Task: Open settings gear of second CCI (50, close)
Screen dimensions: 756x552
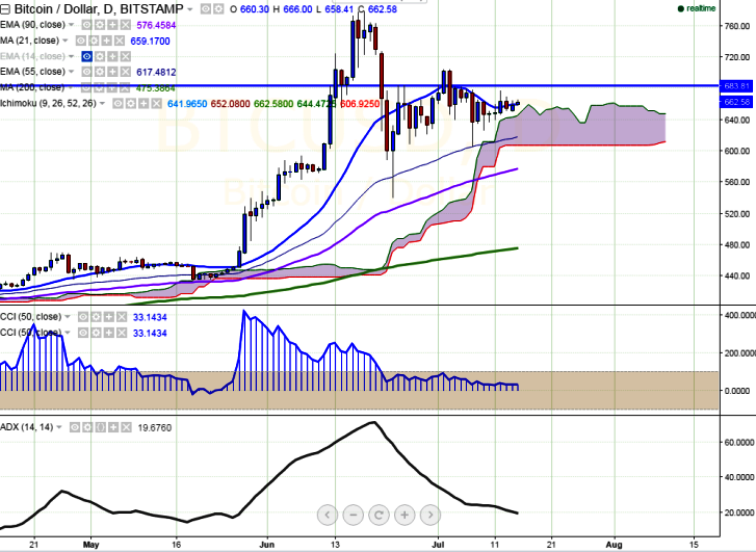Action: click(x=96, y=333)
